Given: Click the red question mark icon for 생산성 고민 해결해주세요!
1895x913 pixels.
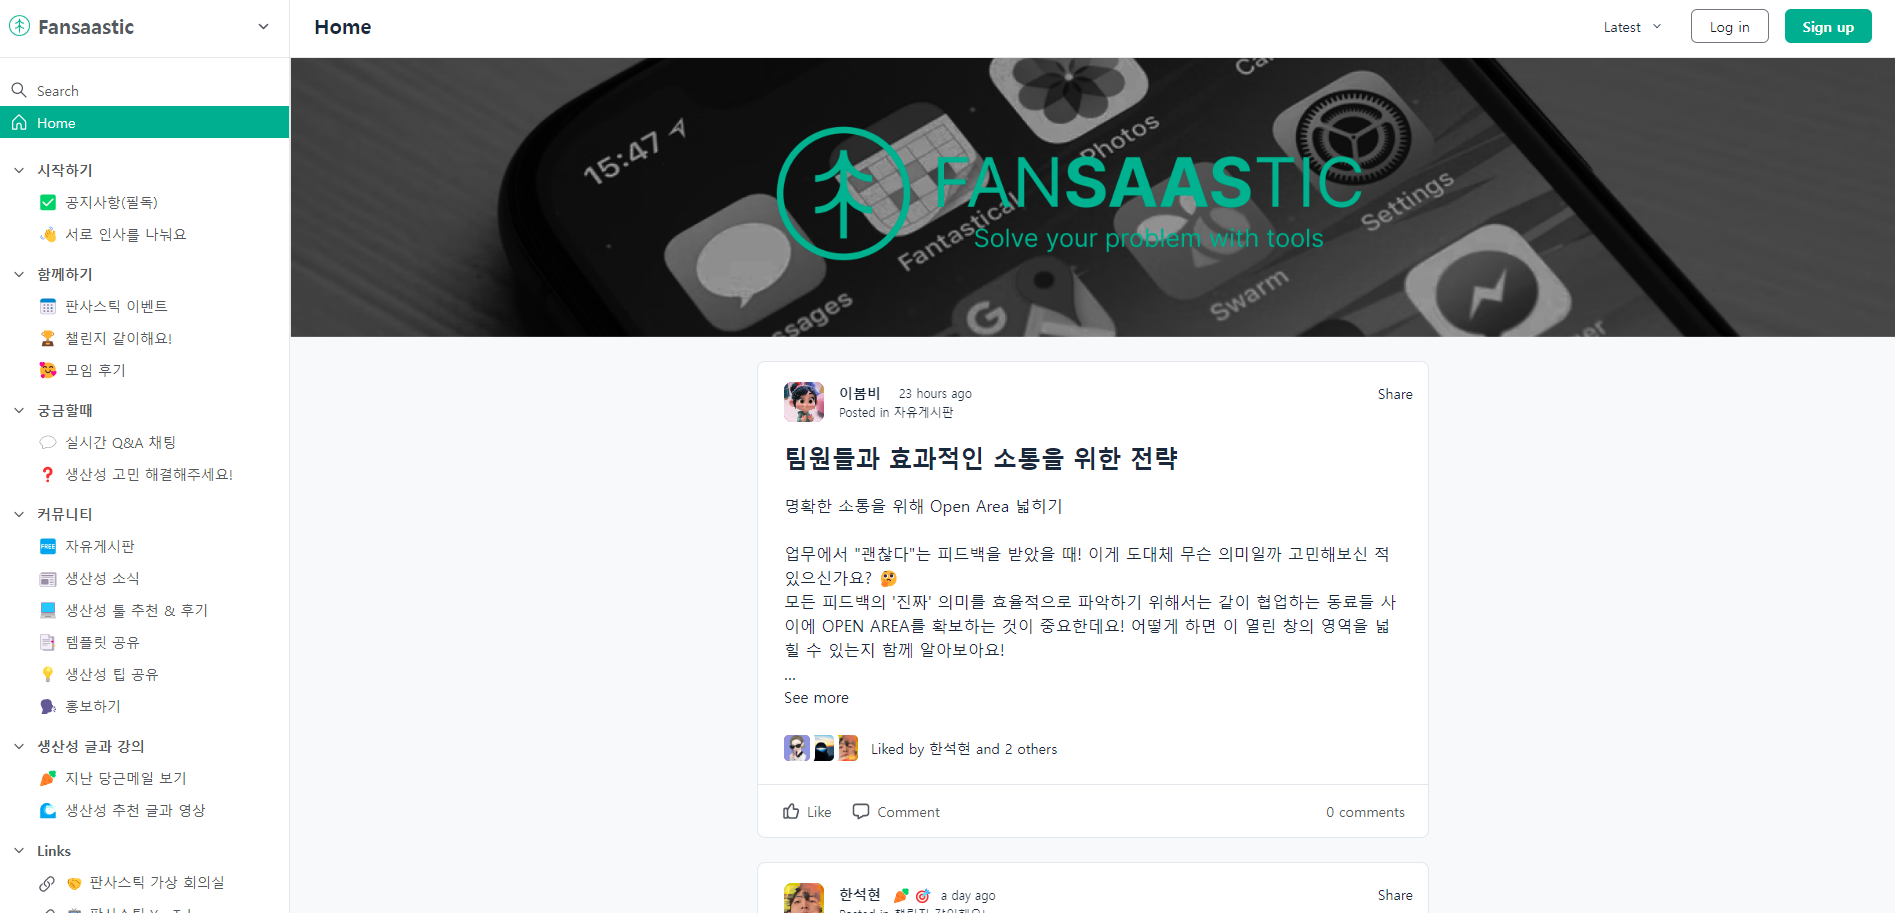Looking at the screenshot, I should 47,474.
